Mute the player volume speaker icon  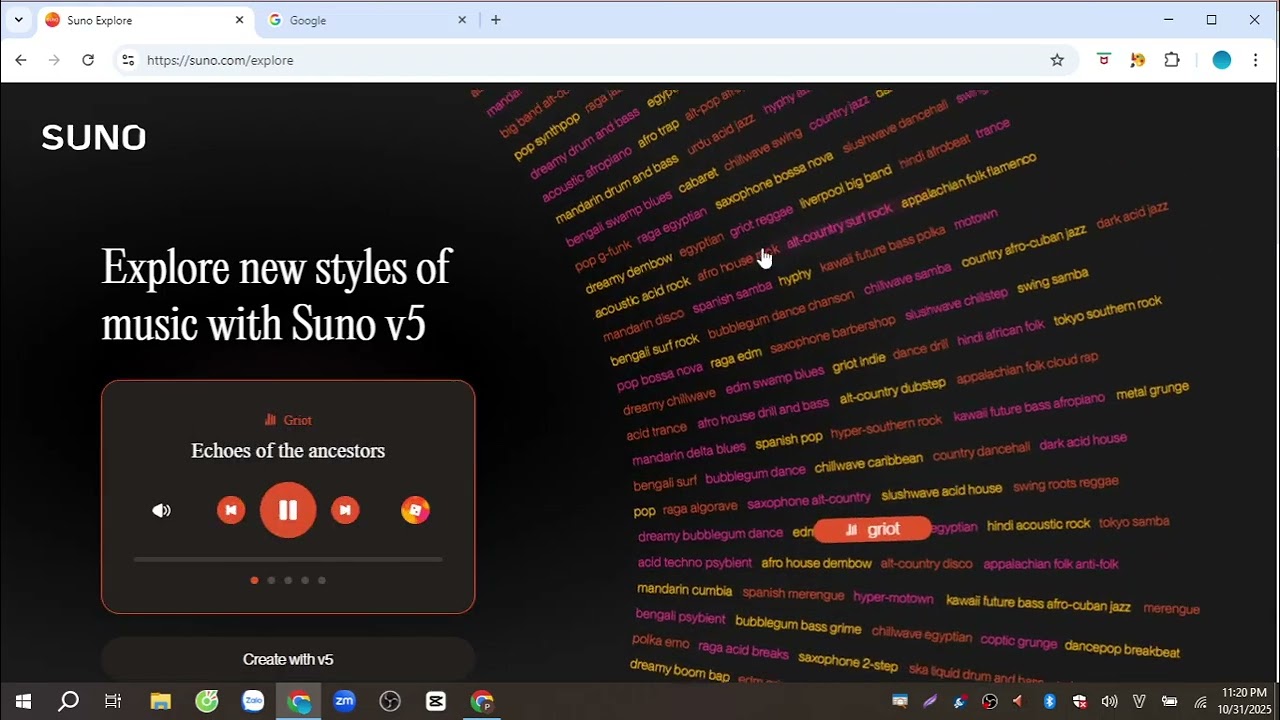(x=161, y=510)
